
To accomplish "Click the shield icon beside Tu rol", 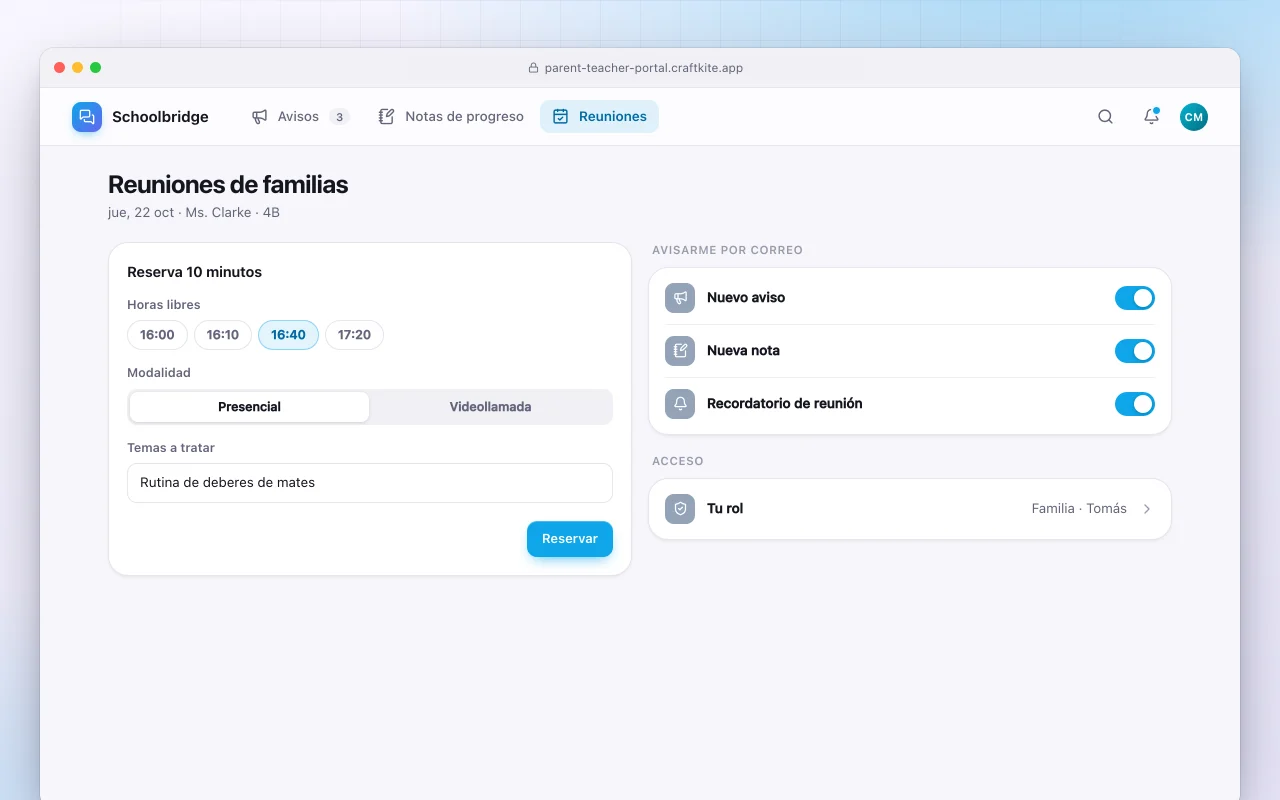I will pos(680,509).
